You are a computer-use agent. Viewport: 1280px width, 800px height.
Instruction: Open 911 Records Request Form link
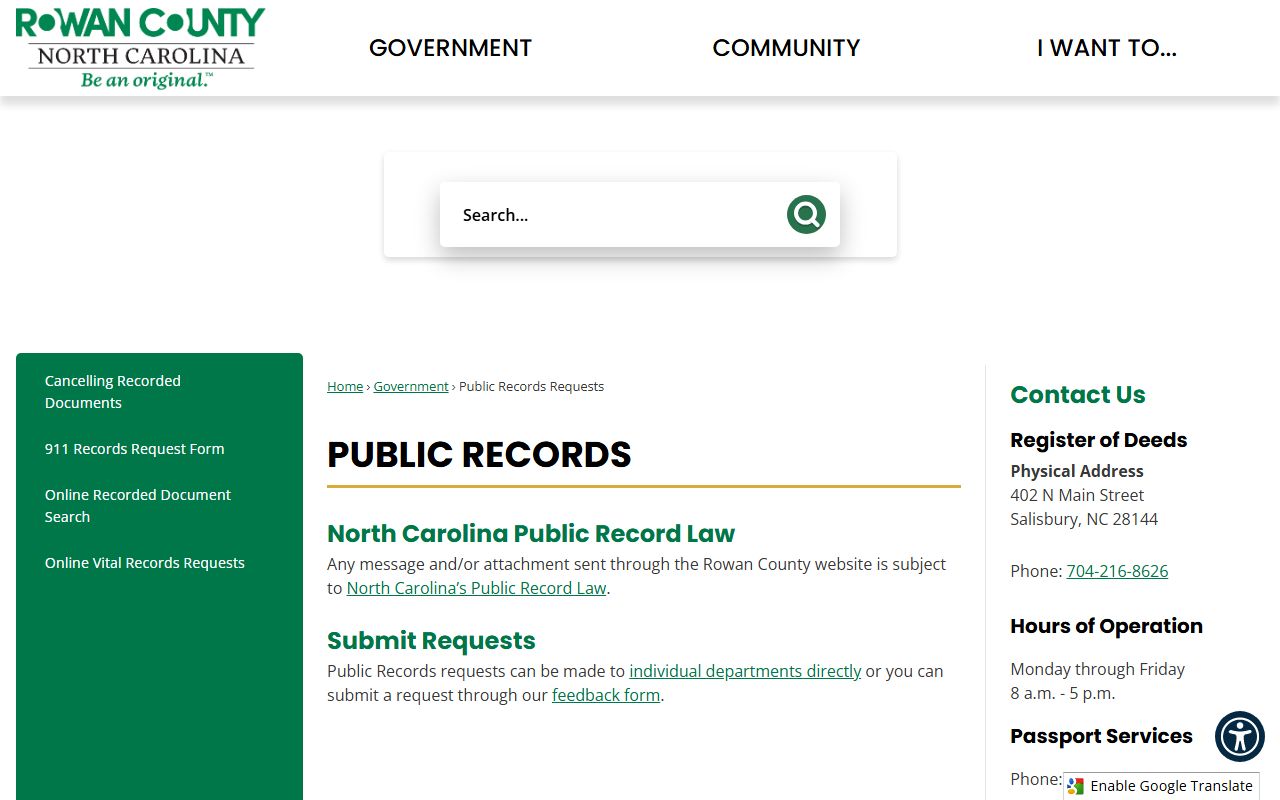135,449
